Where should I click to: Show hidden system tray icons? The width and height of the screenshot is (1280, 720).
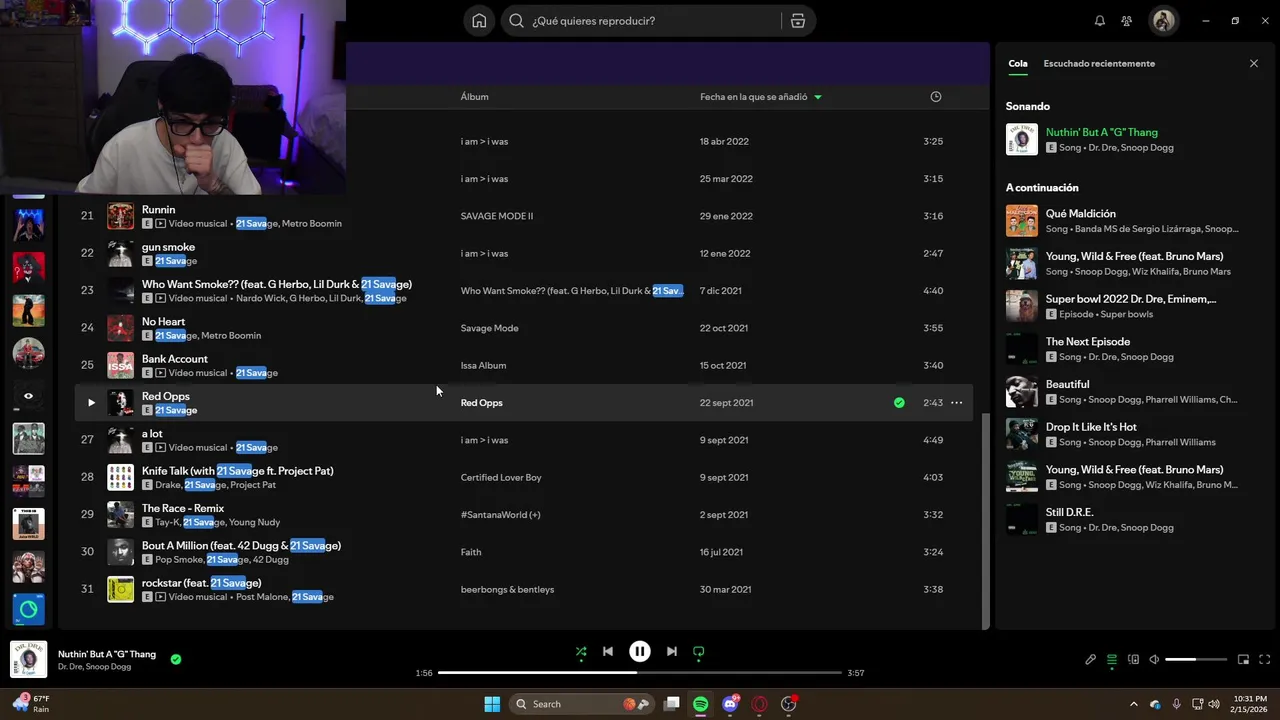[x=1133, y=704]
